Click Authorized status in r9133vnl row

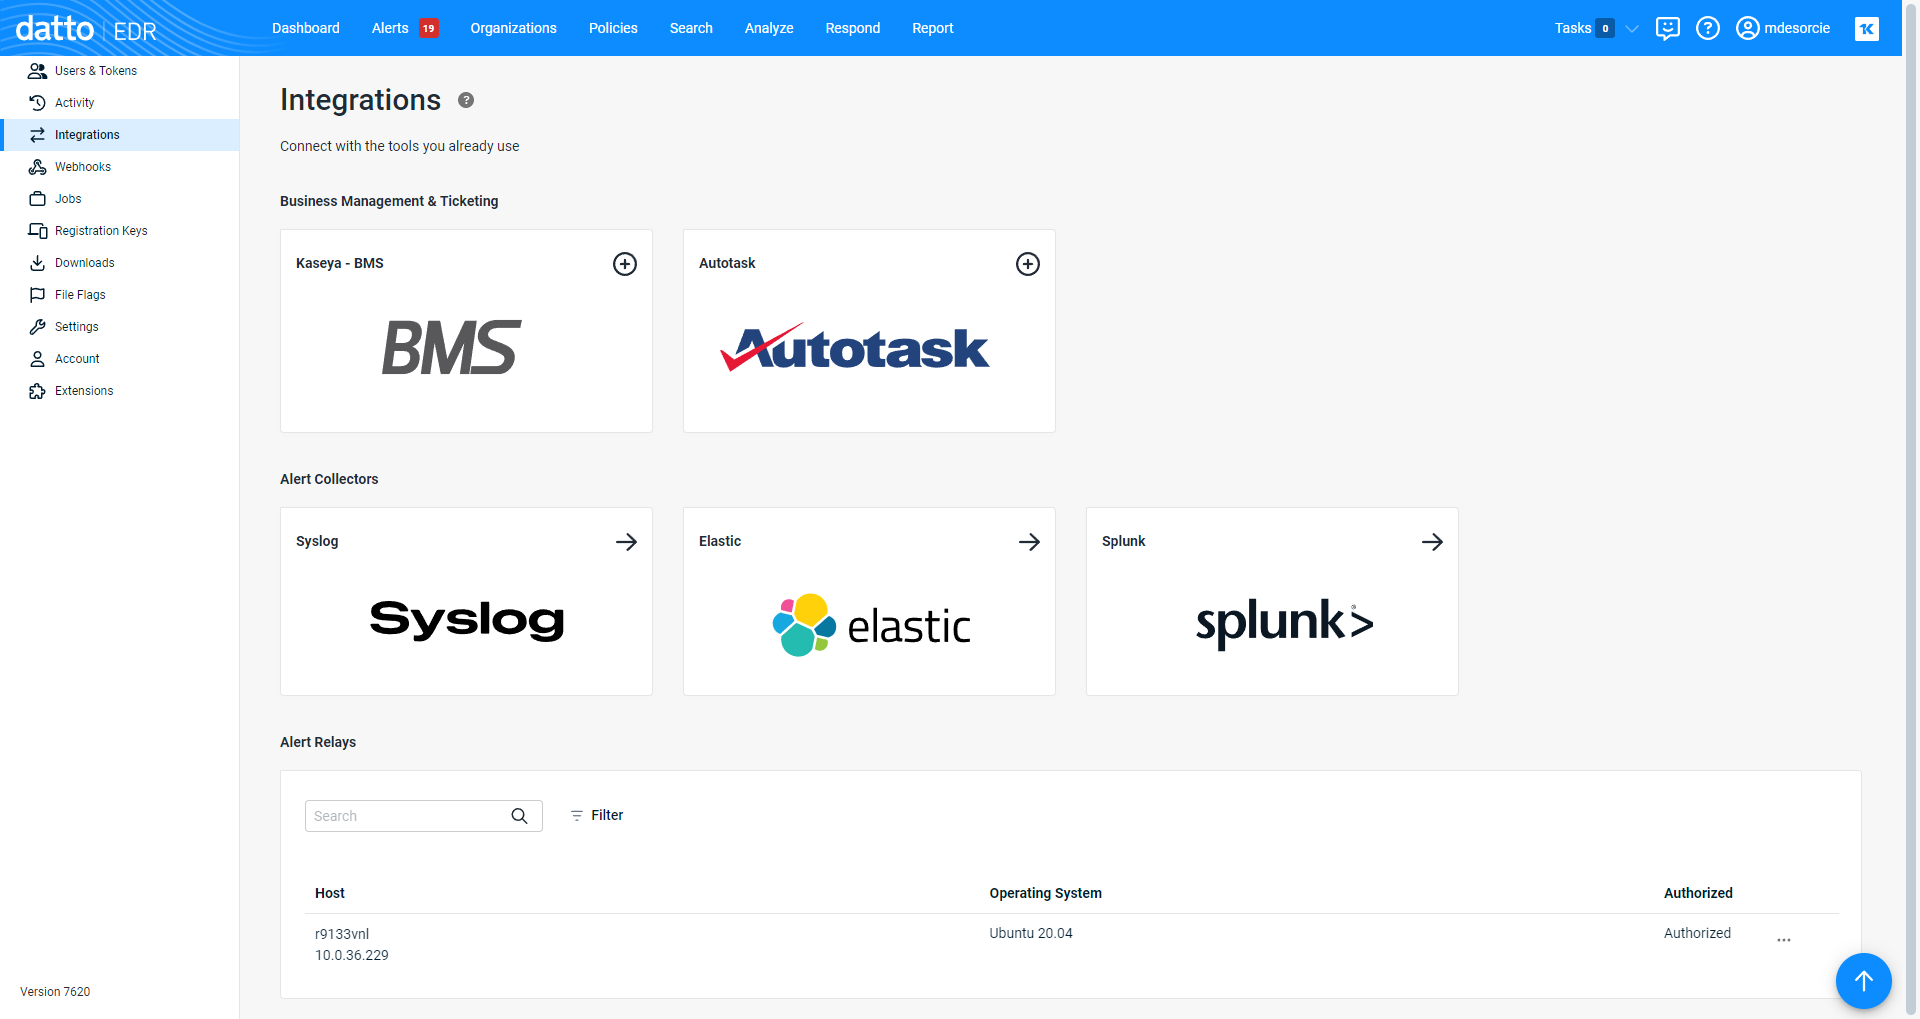point(1697,933)
